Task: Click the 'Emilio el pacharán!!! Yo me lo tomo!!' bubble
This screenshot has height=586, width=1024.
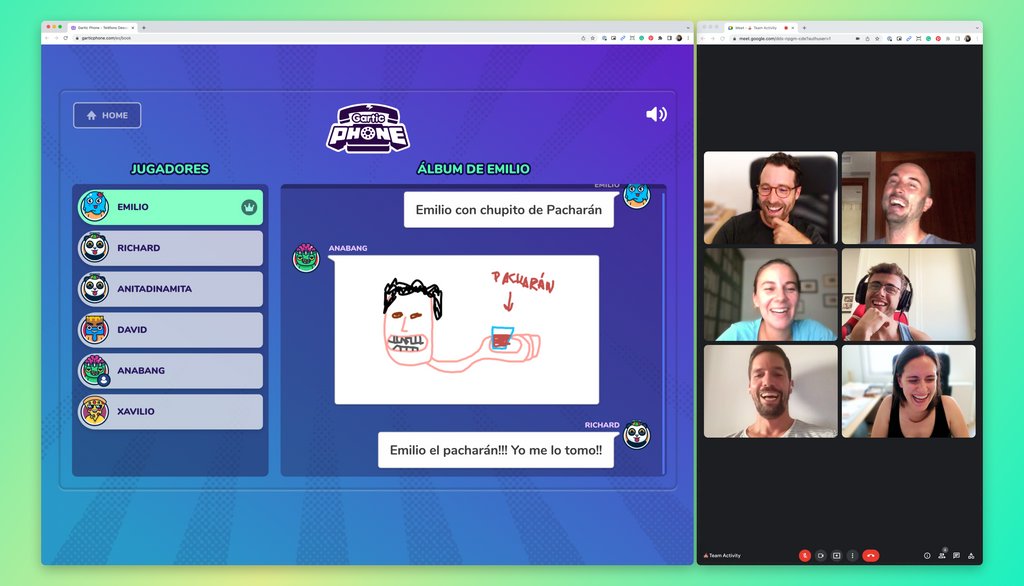Action: click(496, 450)
